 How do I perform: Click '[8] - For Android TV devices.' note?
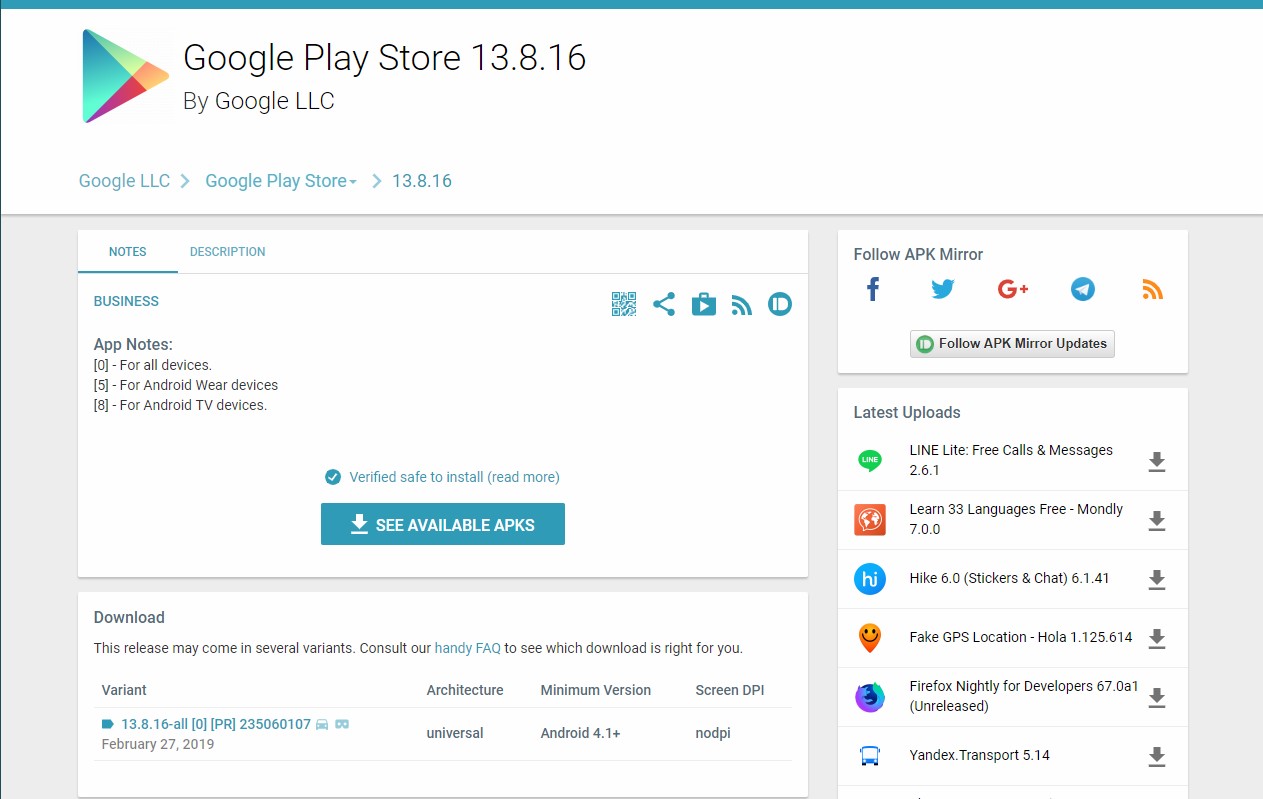click(180, 405)
